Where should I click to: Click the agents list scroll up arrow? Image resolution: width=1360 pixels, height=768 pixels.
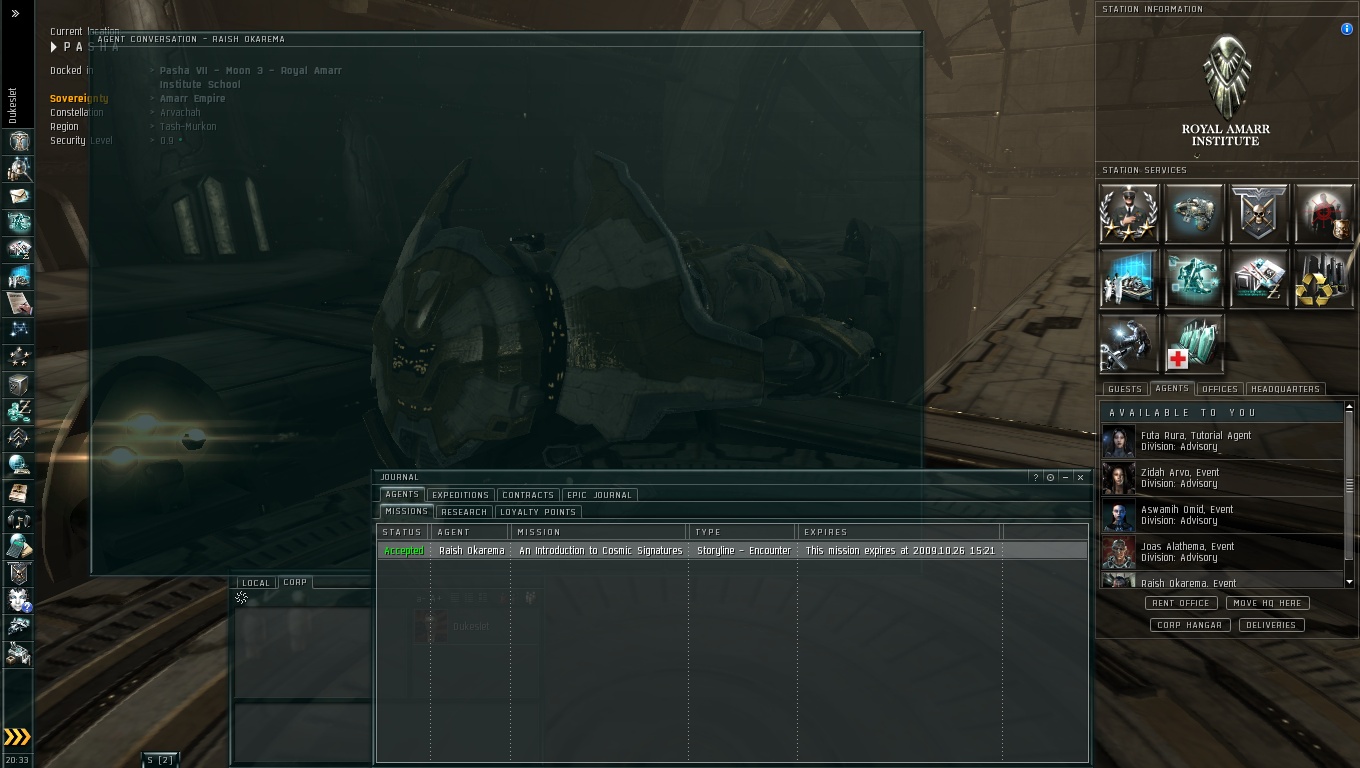[x=1349, y=407]
